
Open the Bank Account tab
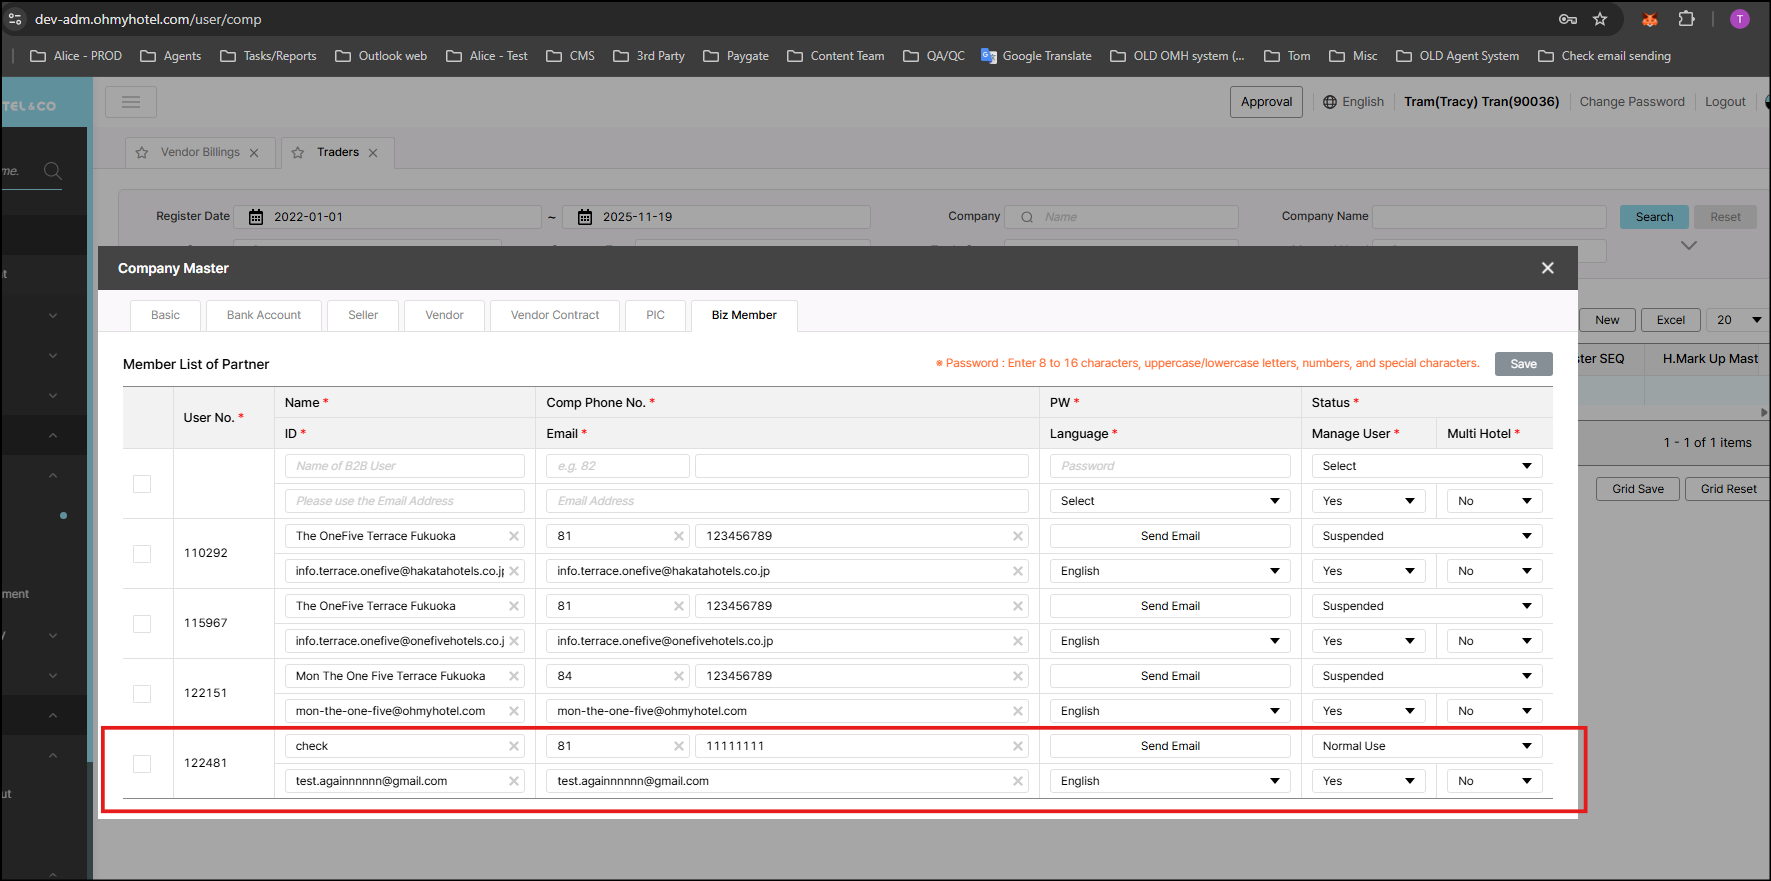click(x=264, y=315)
